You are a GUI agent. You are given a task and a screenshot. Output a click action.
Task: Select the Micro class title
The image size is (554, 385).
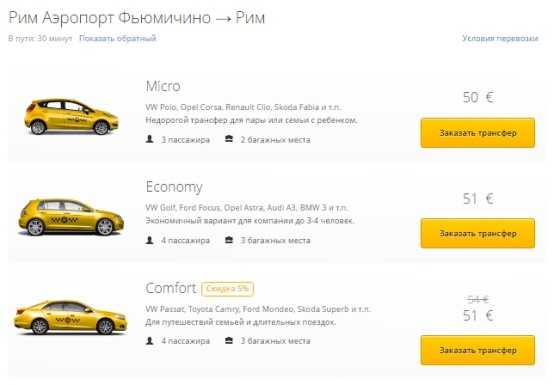[163, 86]
